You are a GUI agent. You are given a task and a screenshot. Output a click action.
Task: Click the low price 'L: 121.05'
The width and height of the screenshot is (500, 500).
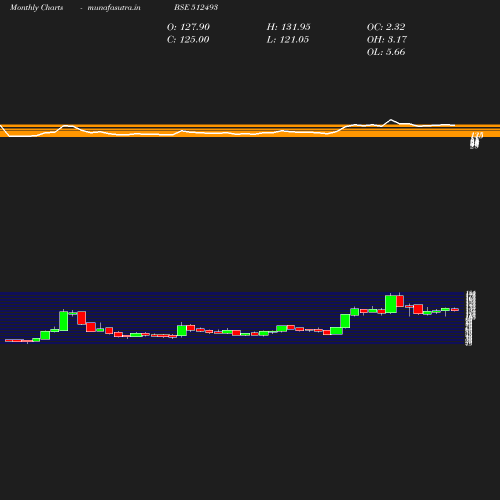(288, 40)
